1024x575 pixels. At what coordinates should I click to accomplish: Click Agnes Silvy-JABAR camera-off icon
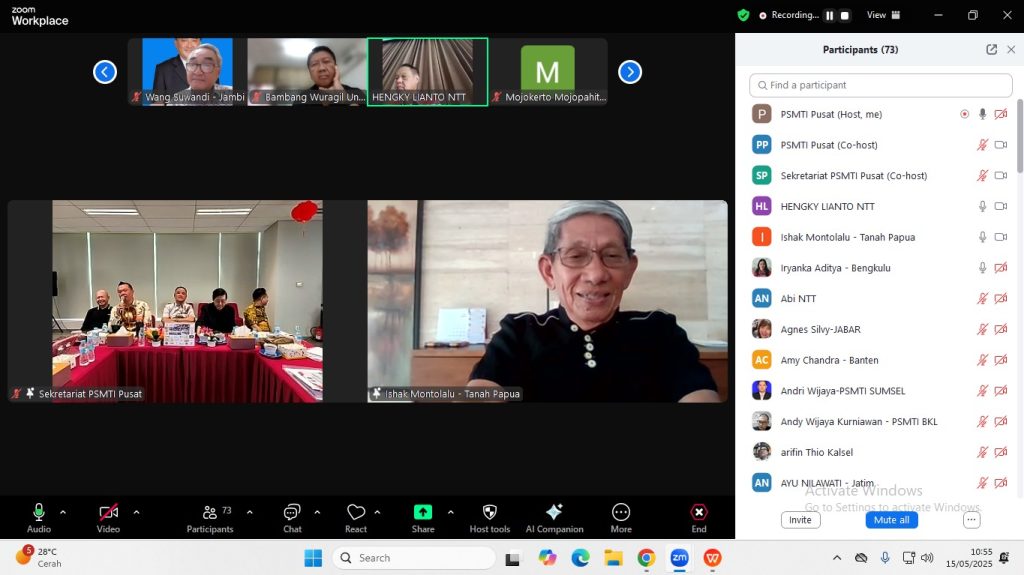tap(1000, 329)
